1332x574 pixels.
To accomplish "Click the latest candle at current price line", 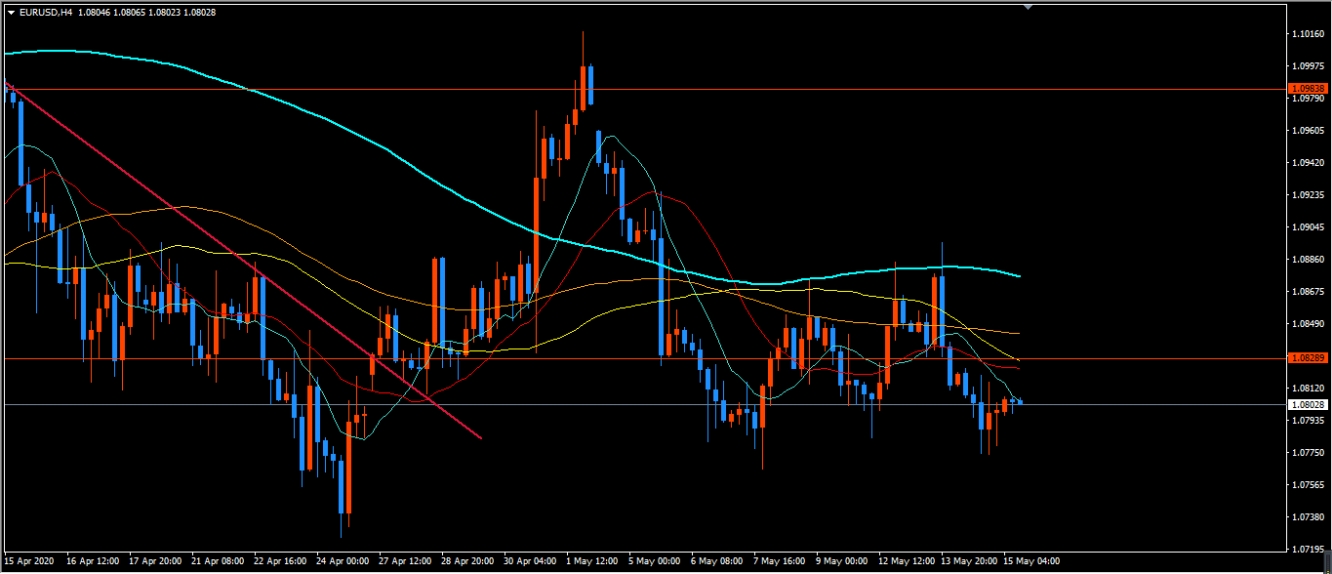I will (1019, 402).
